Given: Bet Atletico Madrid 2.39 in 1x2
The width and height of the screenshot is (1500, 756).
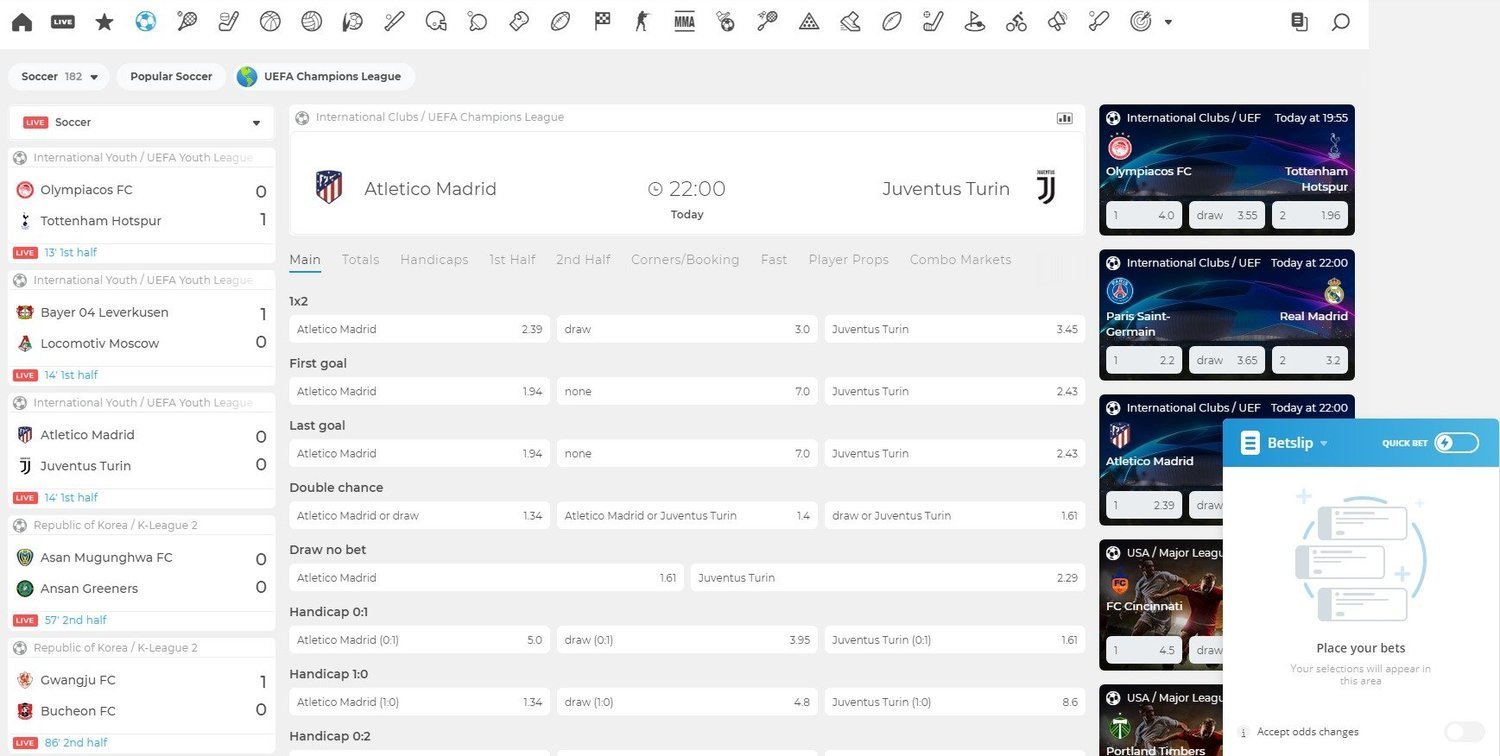Looking at the screenshot, I should tap(419, 329).
